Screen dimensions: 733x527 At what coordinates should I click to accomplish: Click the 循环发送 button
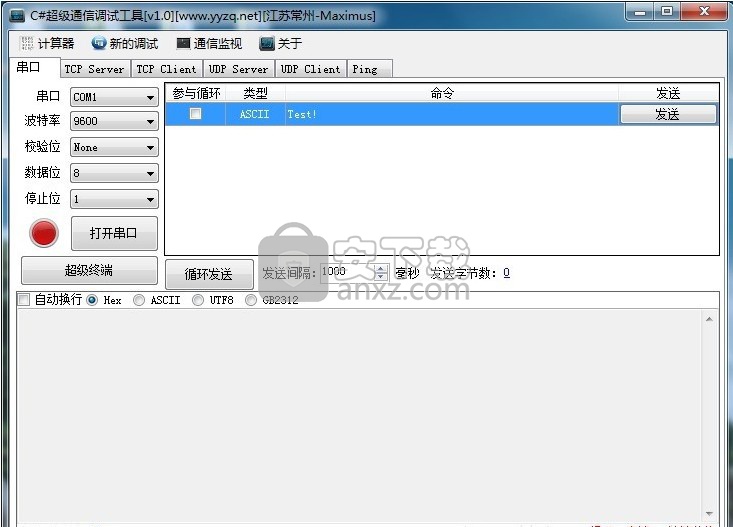click(x=209, y=274)
